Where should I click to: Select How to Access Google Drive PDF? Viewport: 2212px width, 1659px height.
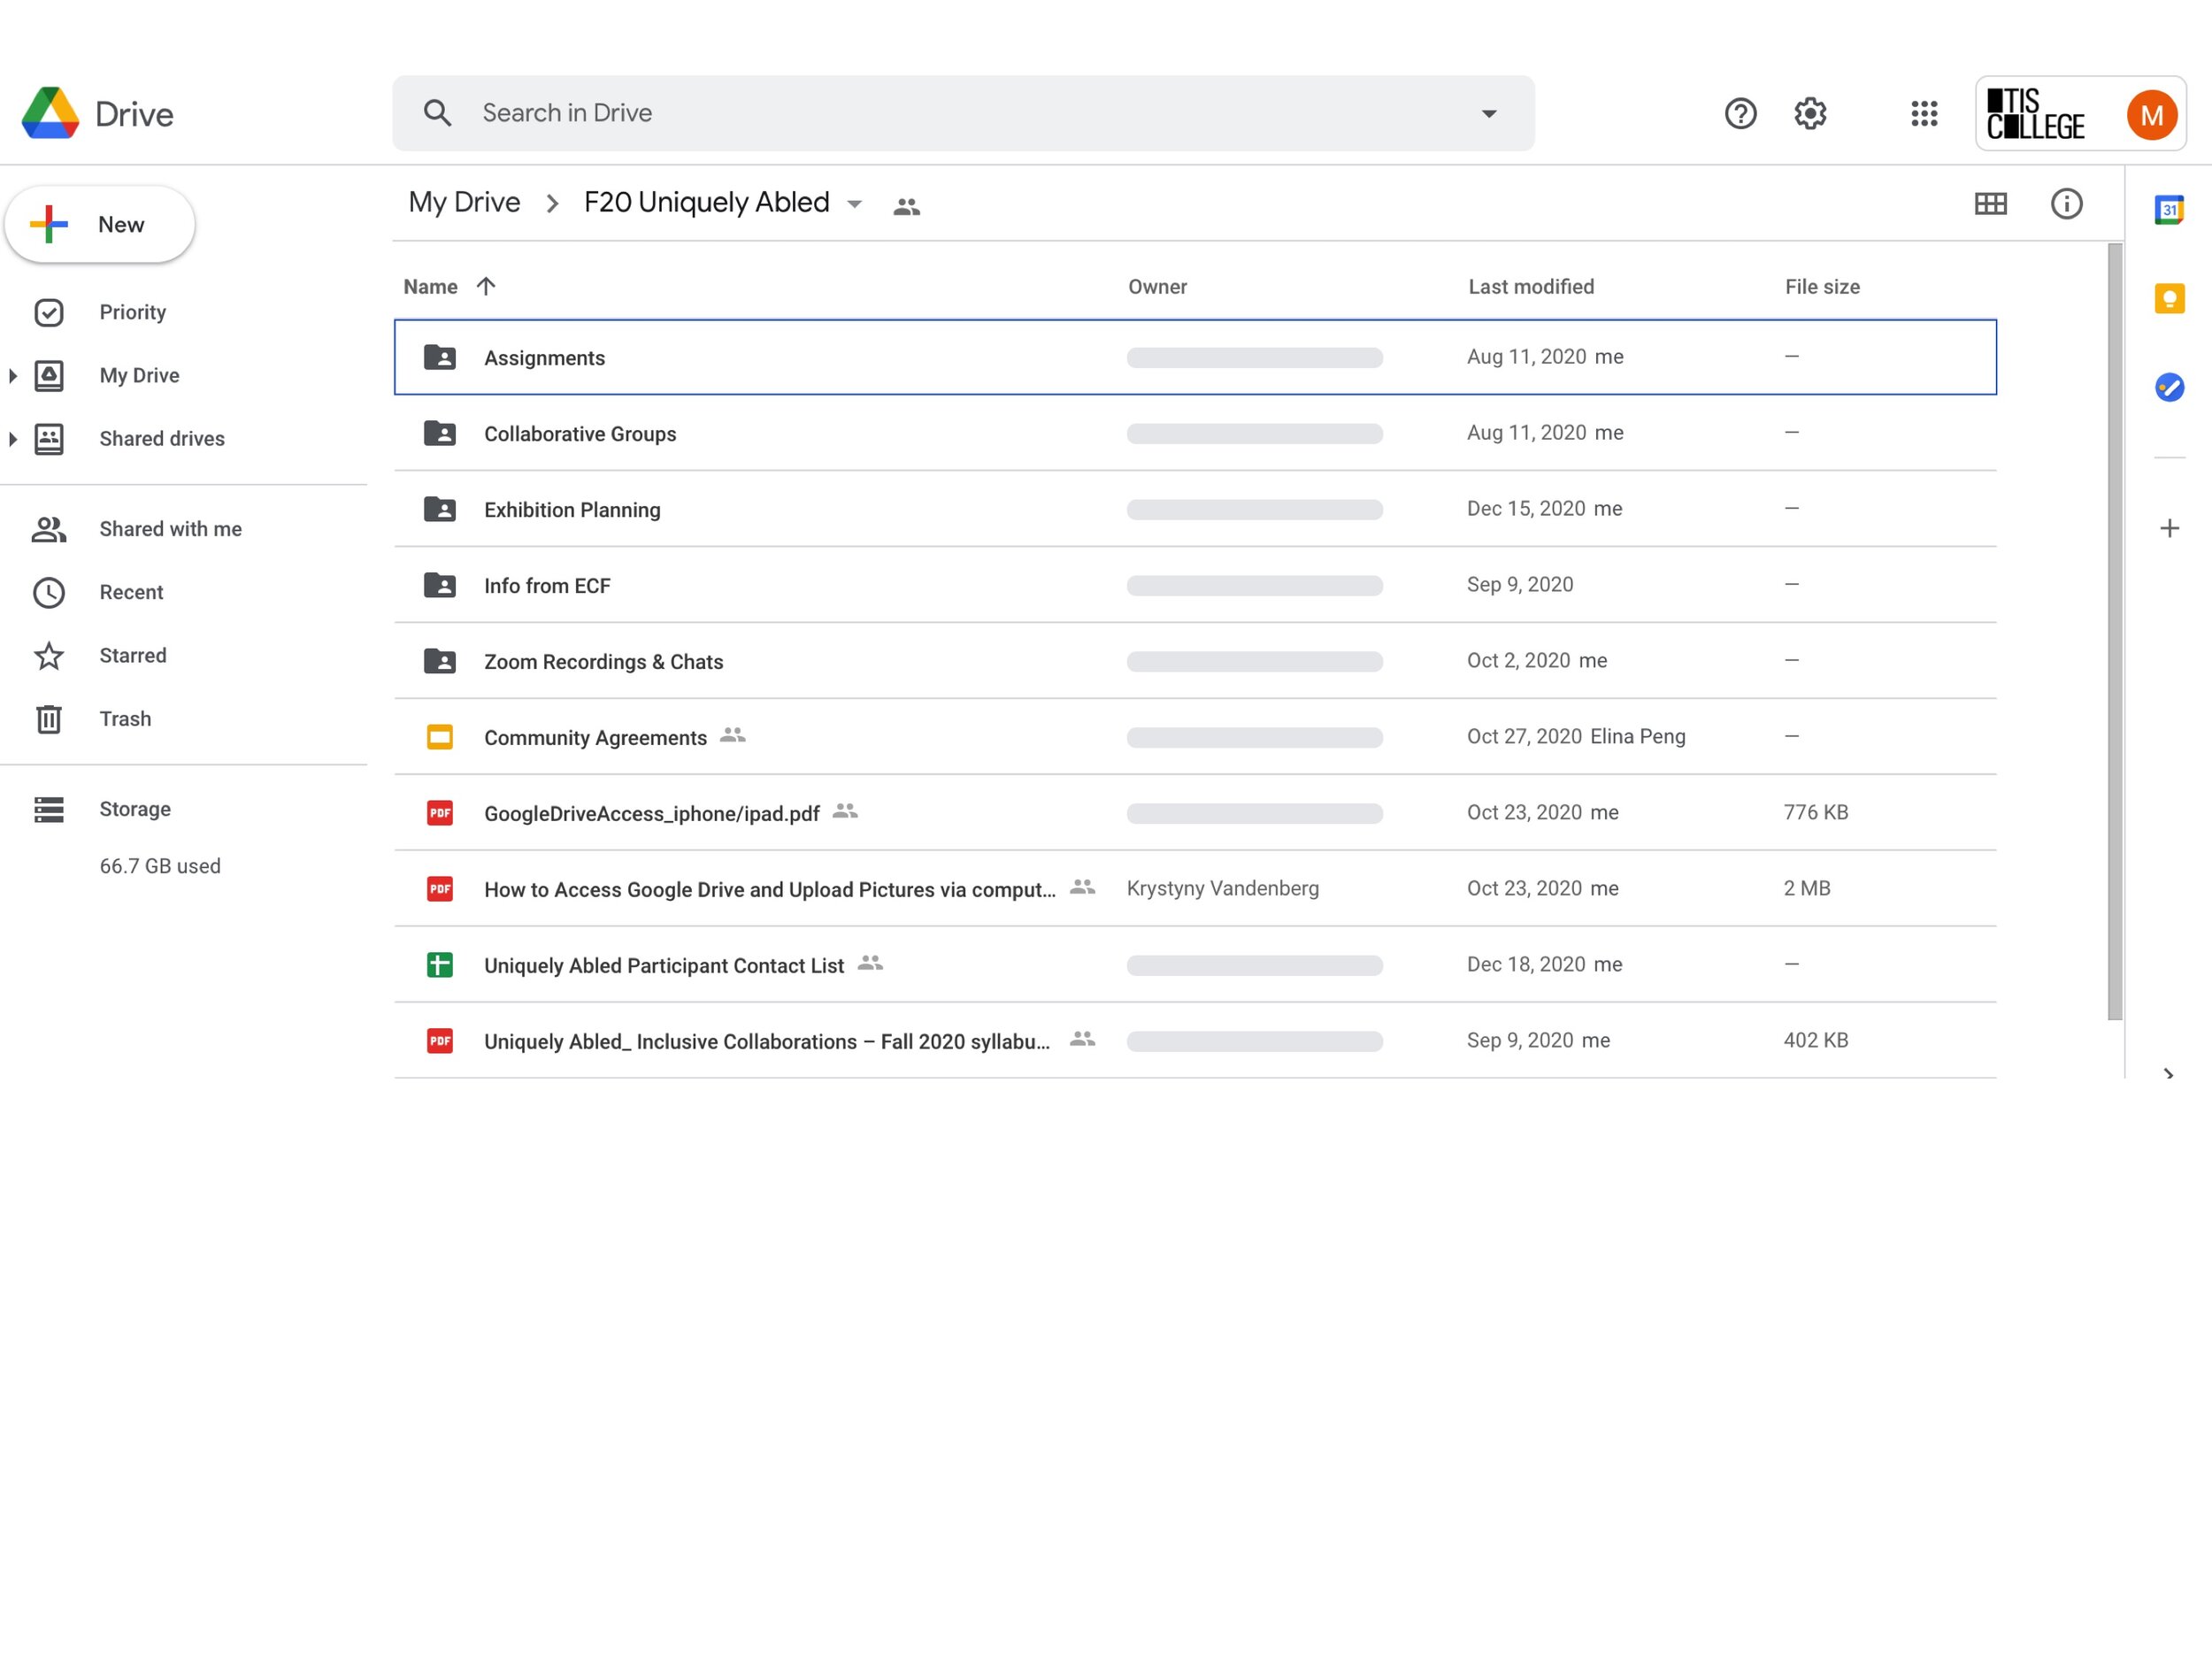(1195, 889)
